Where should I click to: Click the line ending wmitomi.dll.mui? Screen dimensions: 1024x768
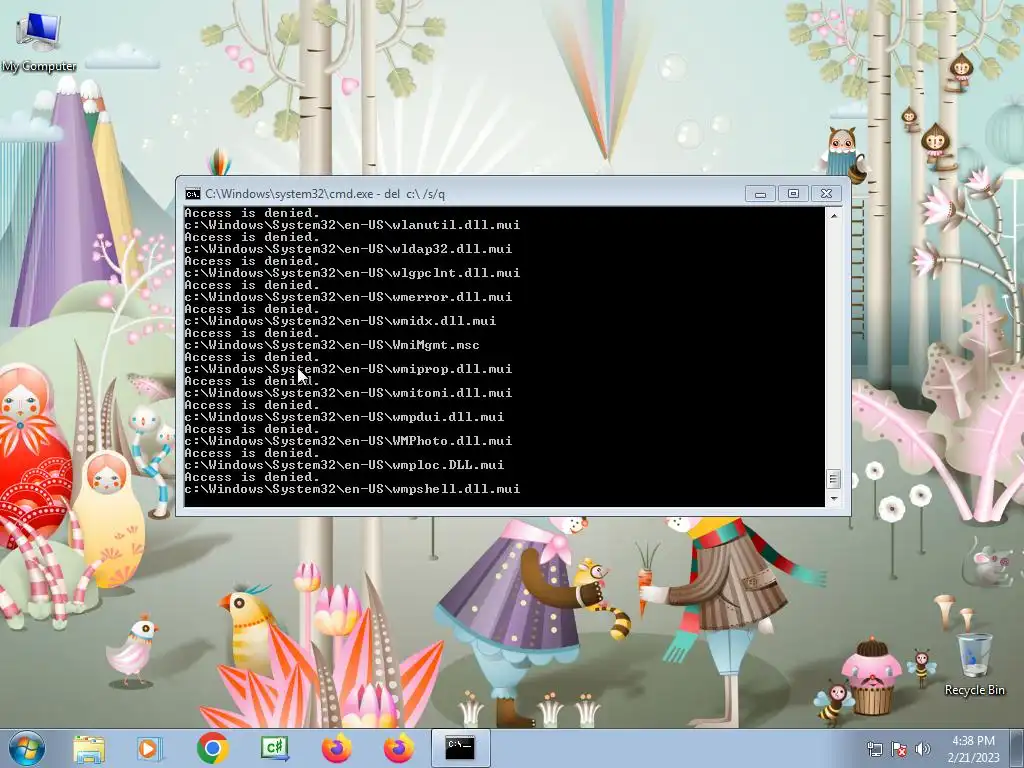click(x=348, y=393)
